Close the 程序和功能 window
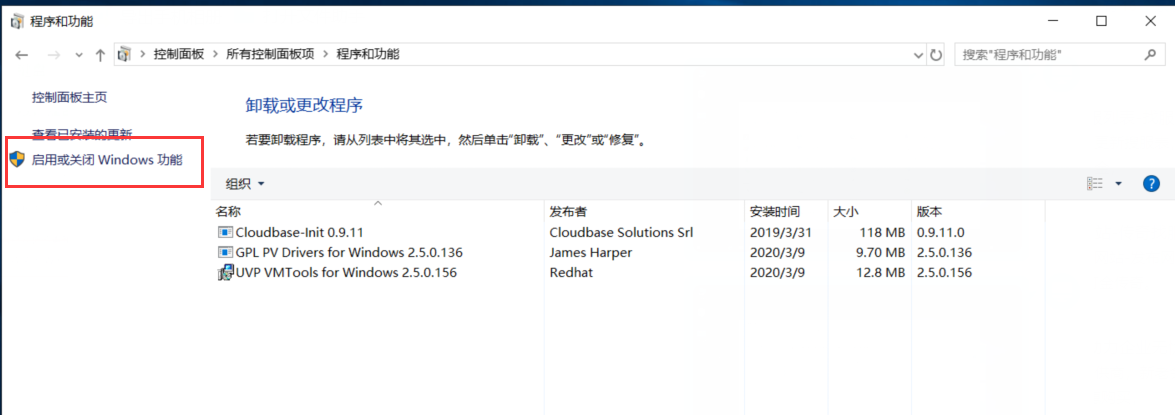Screen dimensions: 1175x415 tap(1150, 22)
